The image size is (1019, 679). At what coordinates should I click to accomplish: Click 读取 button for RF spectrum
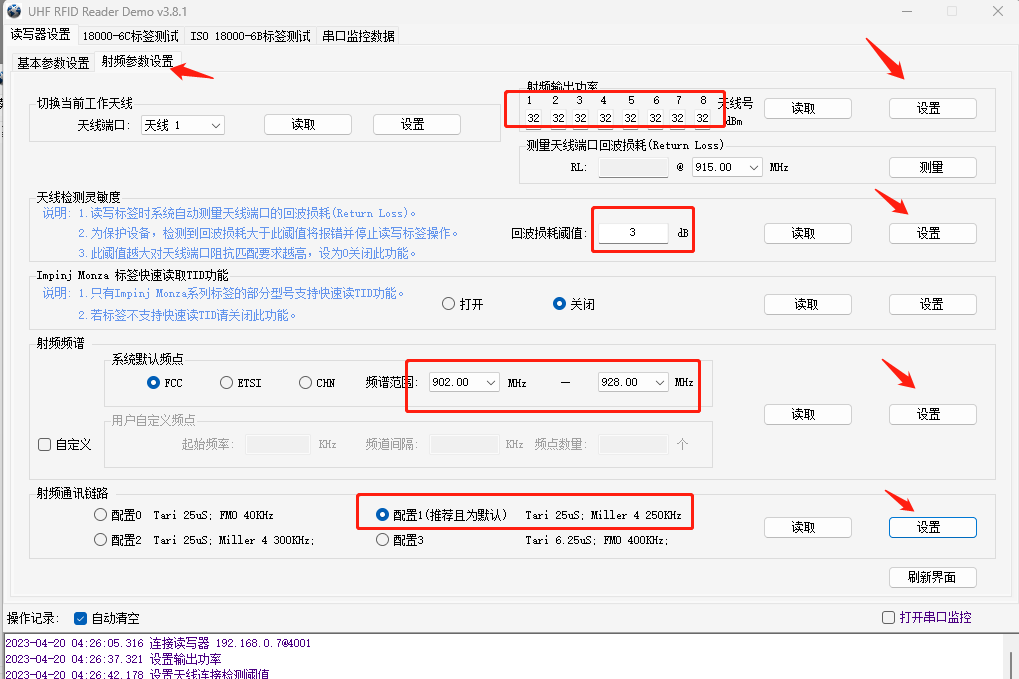point(808,415)
